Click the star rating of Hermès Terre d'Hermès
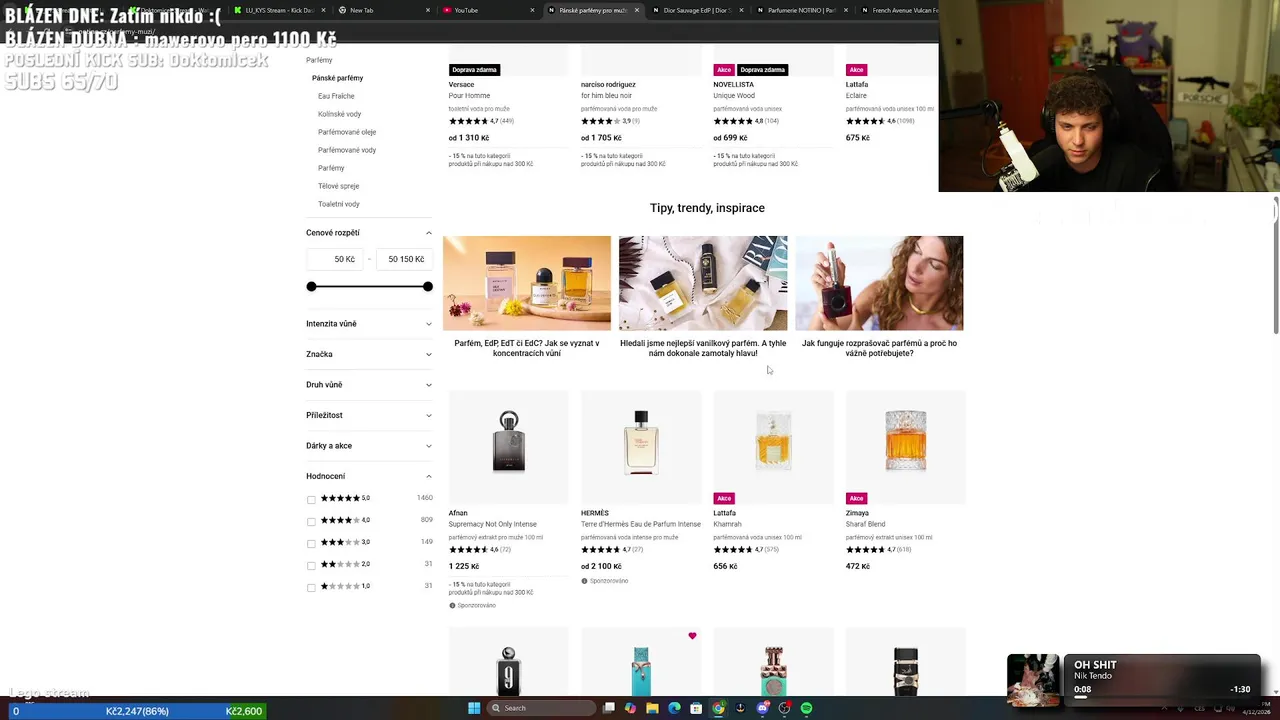This screenshot has width=1280, height=720. [600, 549]
